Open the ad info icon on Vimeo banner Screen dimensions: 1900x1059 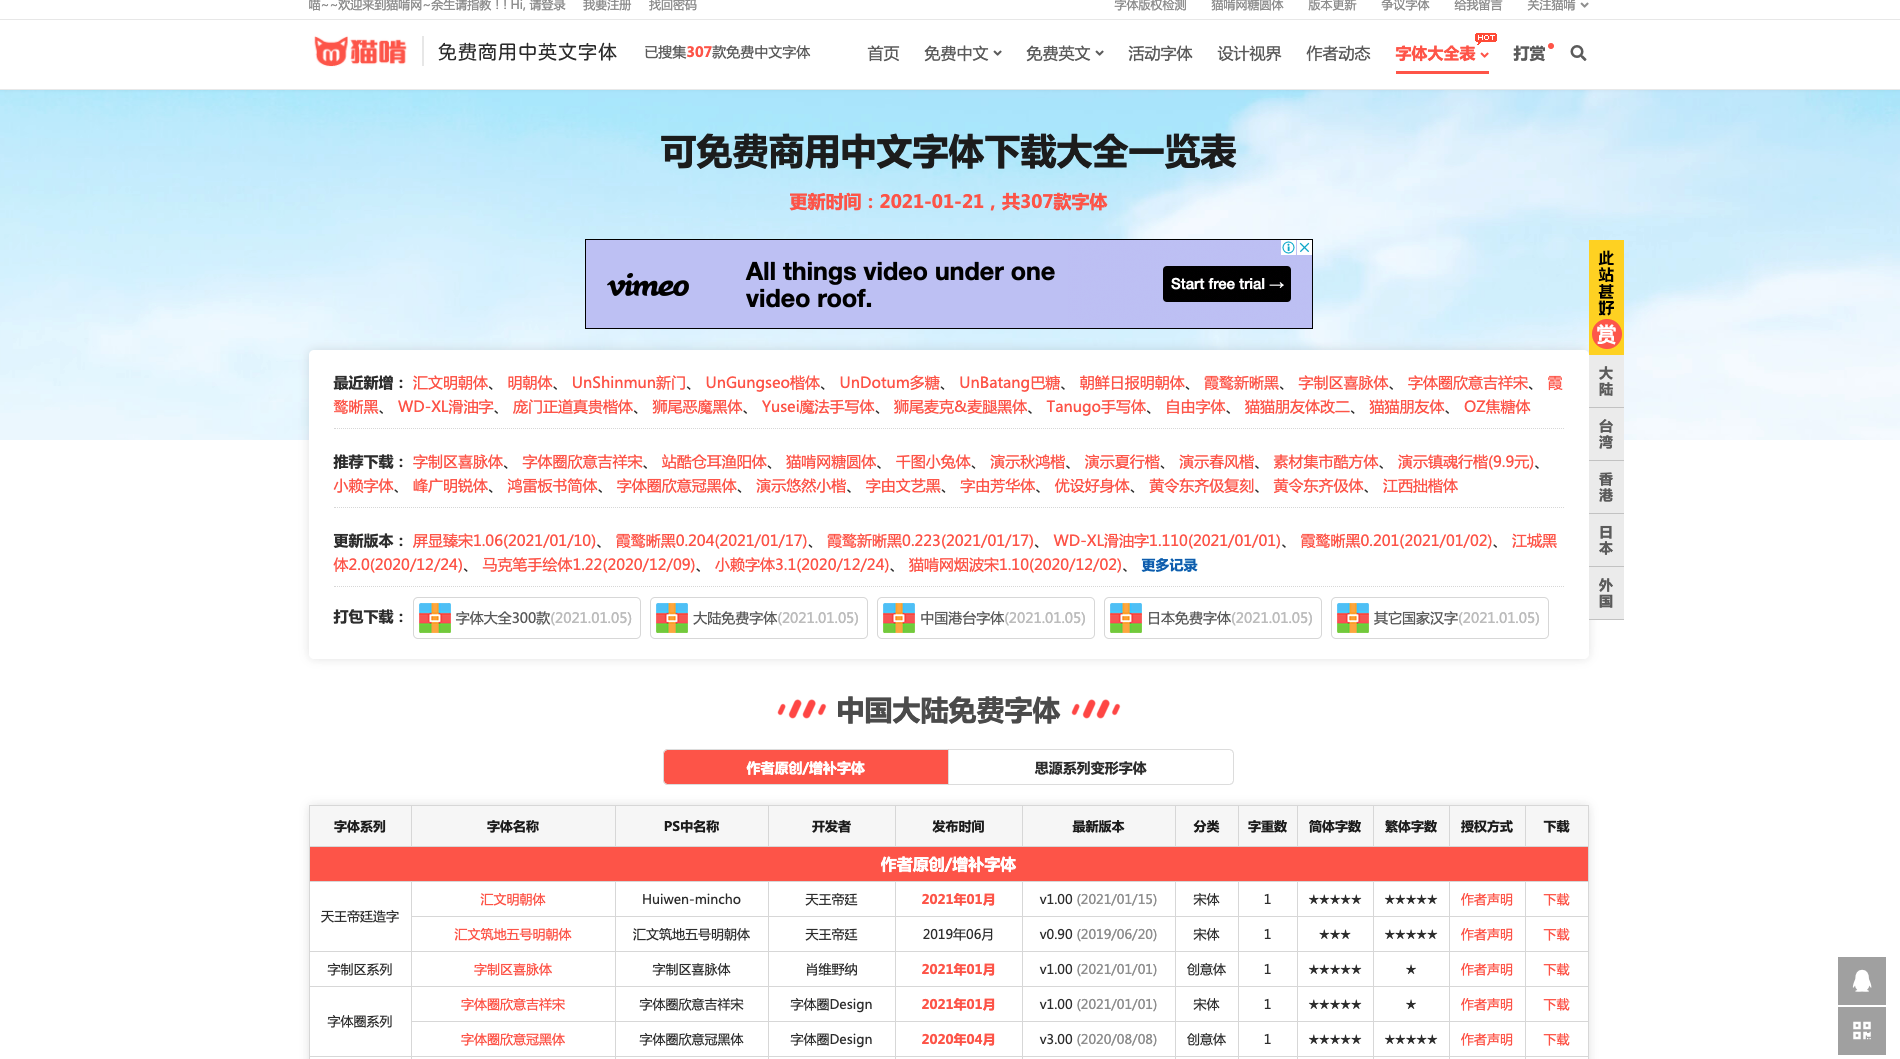pos(1289,248)
